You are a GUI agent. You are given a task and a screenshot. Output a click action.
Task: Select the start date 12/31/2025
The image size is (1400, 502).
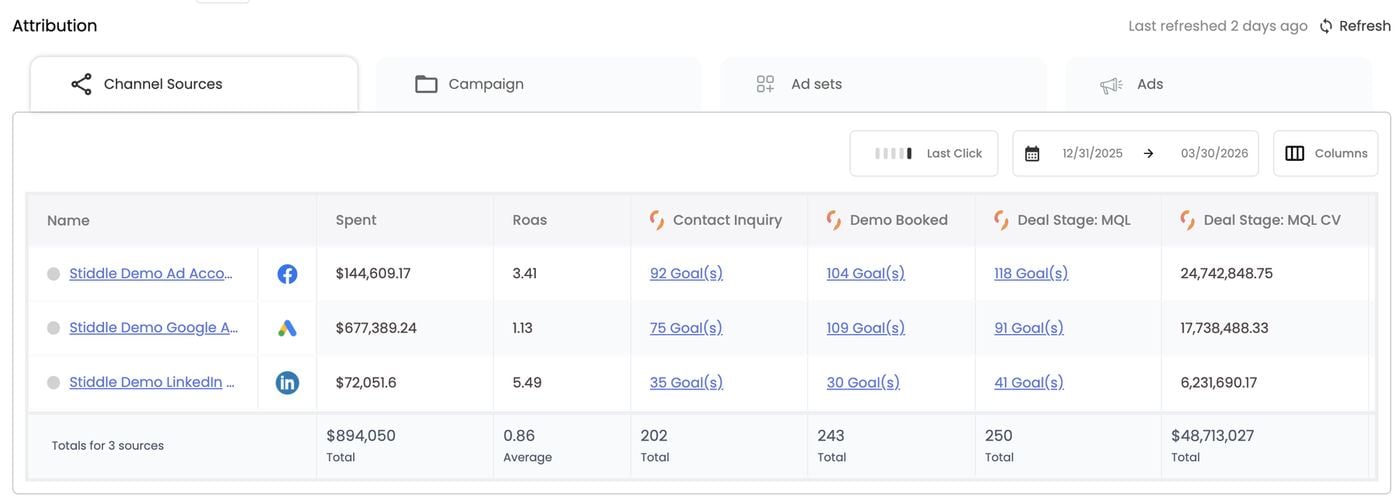pyautogui.click(x=1092, y=153)
